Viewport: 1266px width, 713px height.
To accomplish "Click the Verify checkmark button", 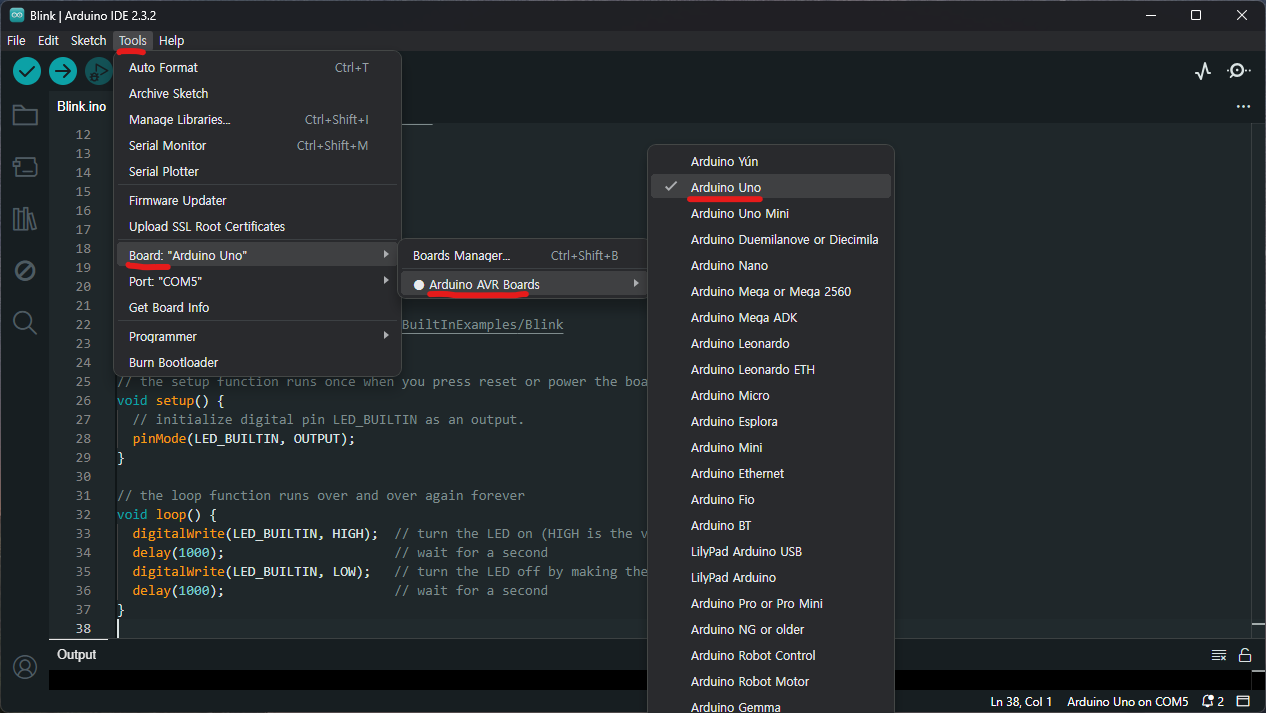I will 27,71.
